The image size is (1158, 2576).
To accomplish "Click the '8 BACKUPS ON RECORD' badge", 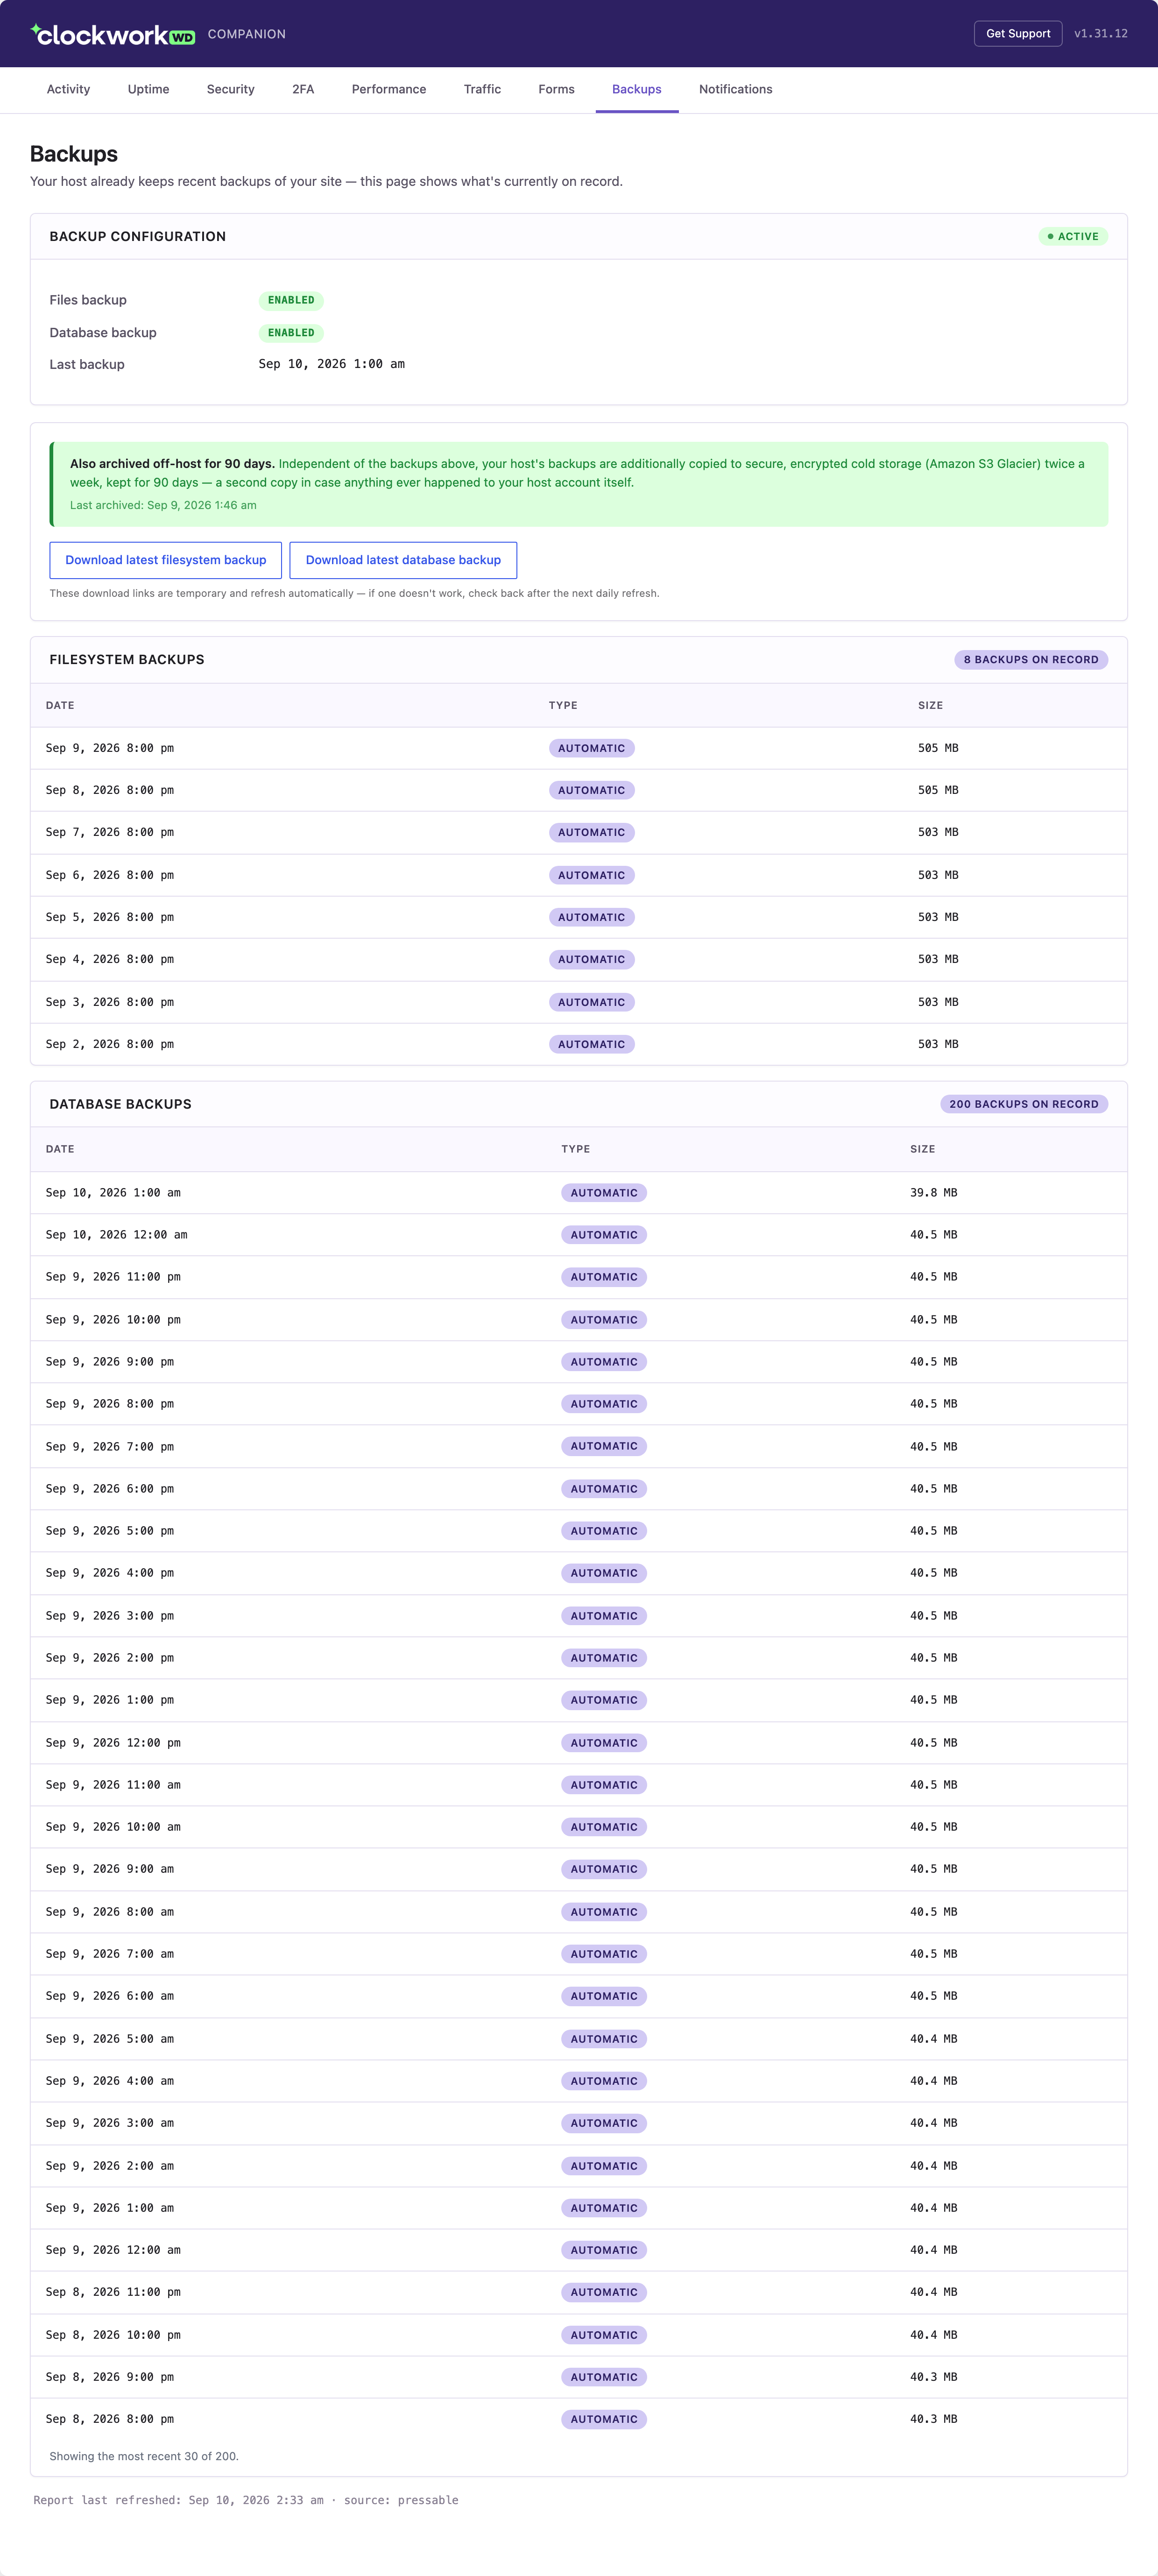I will point(1031,660).
